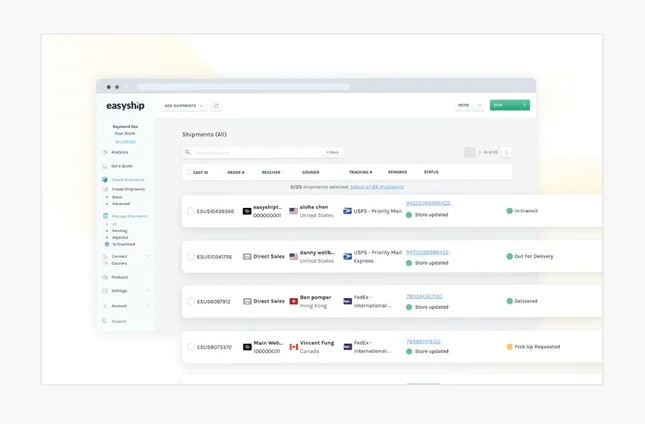Viewport: 645px width, 424px height.
Task: Click Direct Sales icon in ESUS6097912 row
Action: tap(247, 301)
